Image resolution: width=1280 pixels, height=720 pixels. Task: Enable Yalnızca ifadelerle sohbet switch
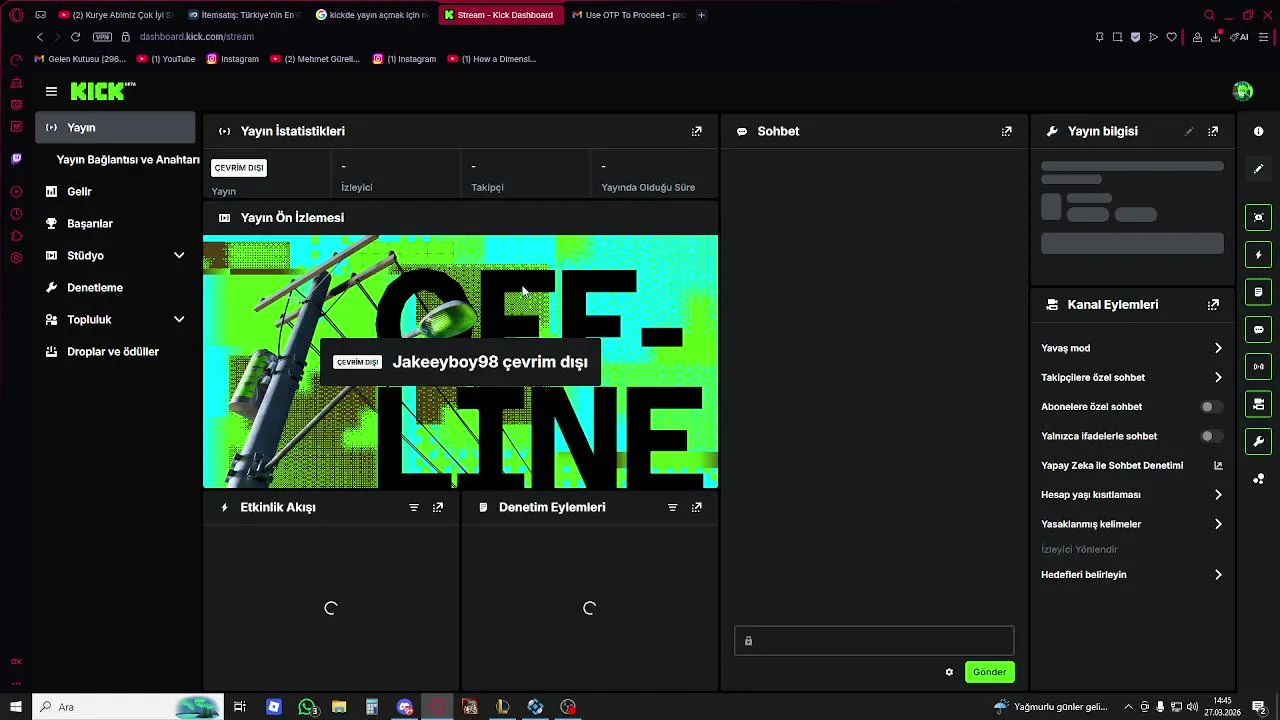(x=1211, y=436)
